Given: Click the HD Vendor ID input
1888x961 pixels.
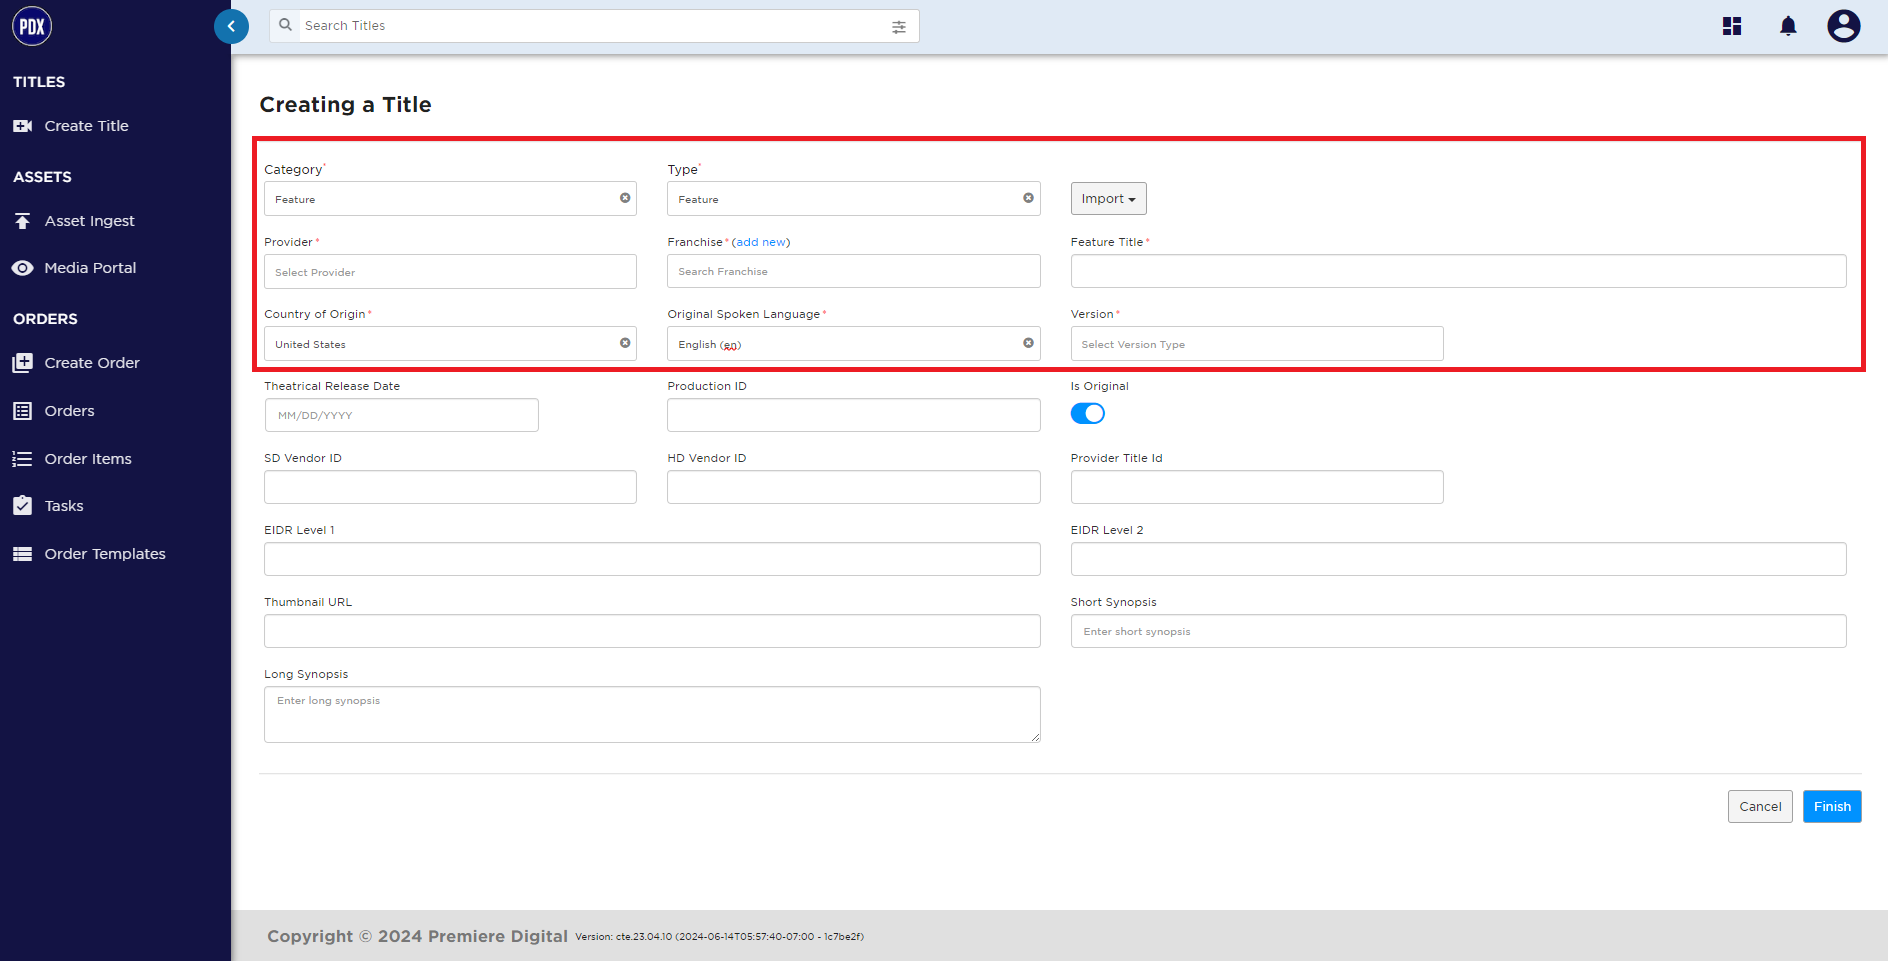Looking at the screenshot, I should click(x=853, y=487).
